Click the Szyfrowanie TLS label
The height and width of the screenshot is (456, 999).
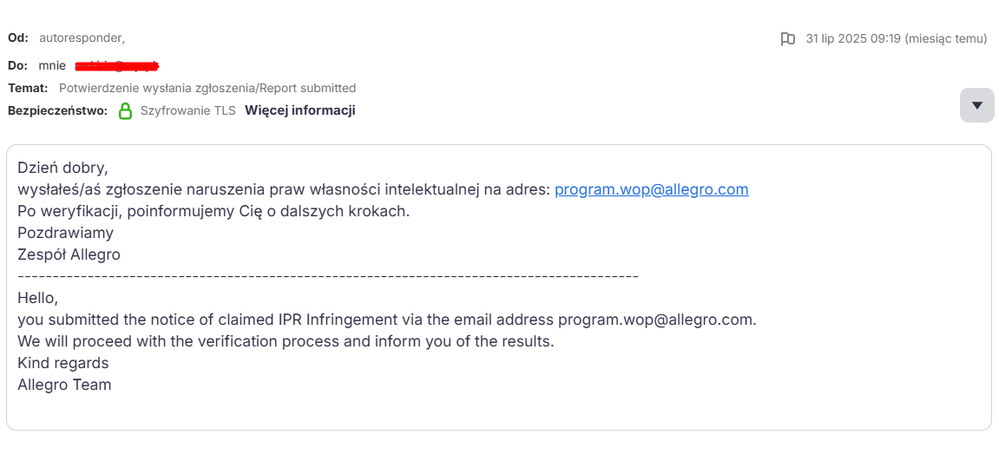coord(188,111)
